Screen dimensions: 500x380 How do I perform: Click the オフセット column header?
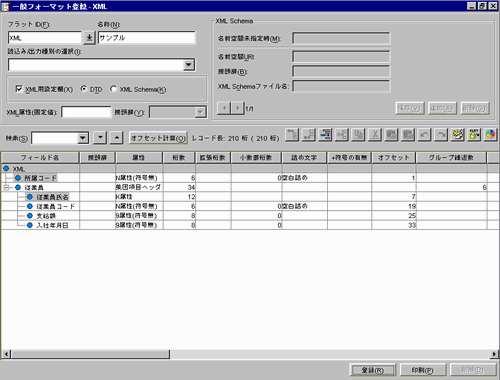click(394, 158)
